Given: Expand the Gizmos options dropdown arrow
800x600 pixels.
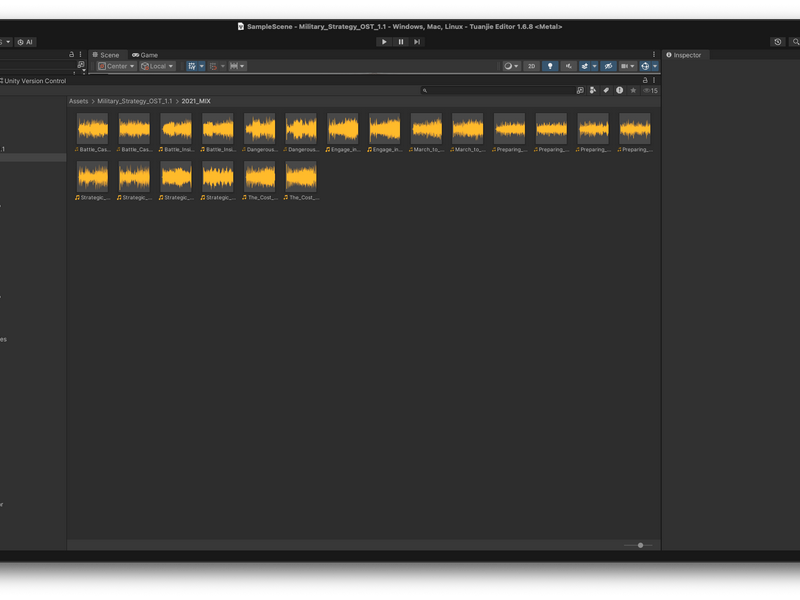Looking at the screenshot, I should coord(655,66).
